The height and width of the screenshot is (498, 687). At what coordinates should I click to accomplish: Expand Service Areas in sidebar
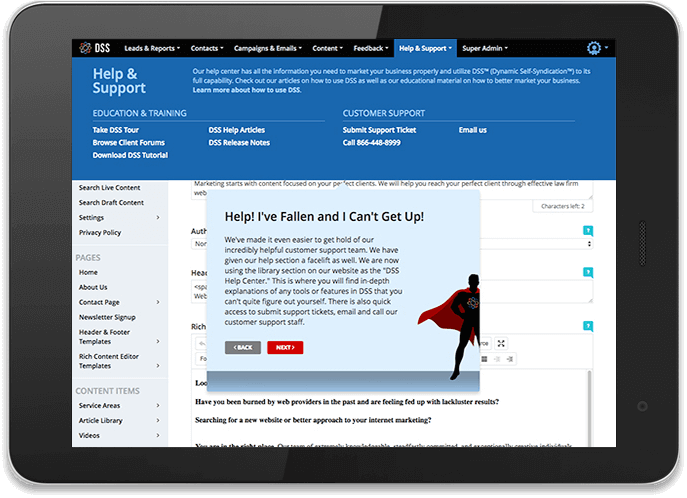158,406
